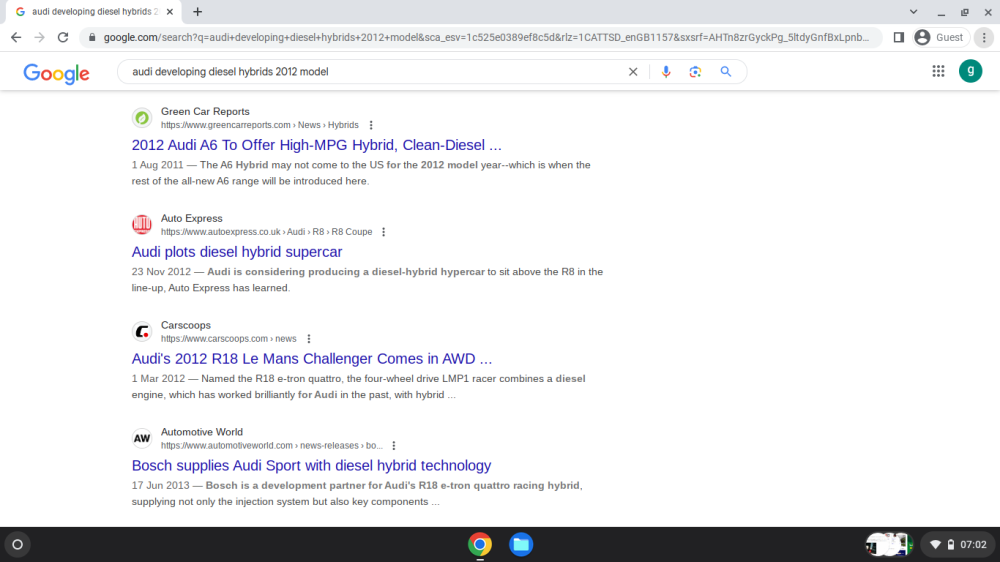1000x562 pixels.
Task: Click the automotiveworld.com URL breadcrumb
Action: [x=272, y=446]
